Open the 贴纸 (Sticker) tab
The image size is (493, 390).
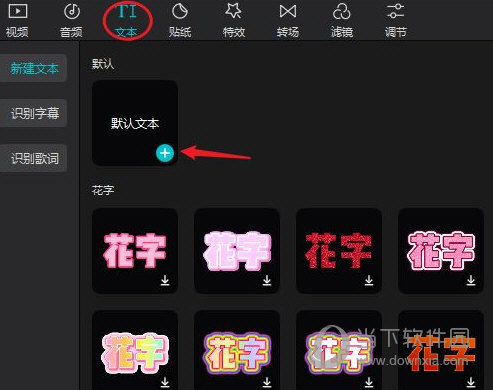[180, 20]
